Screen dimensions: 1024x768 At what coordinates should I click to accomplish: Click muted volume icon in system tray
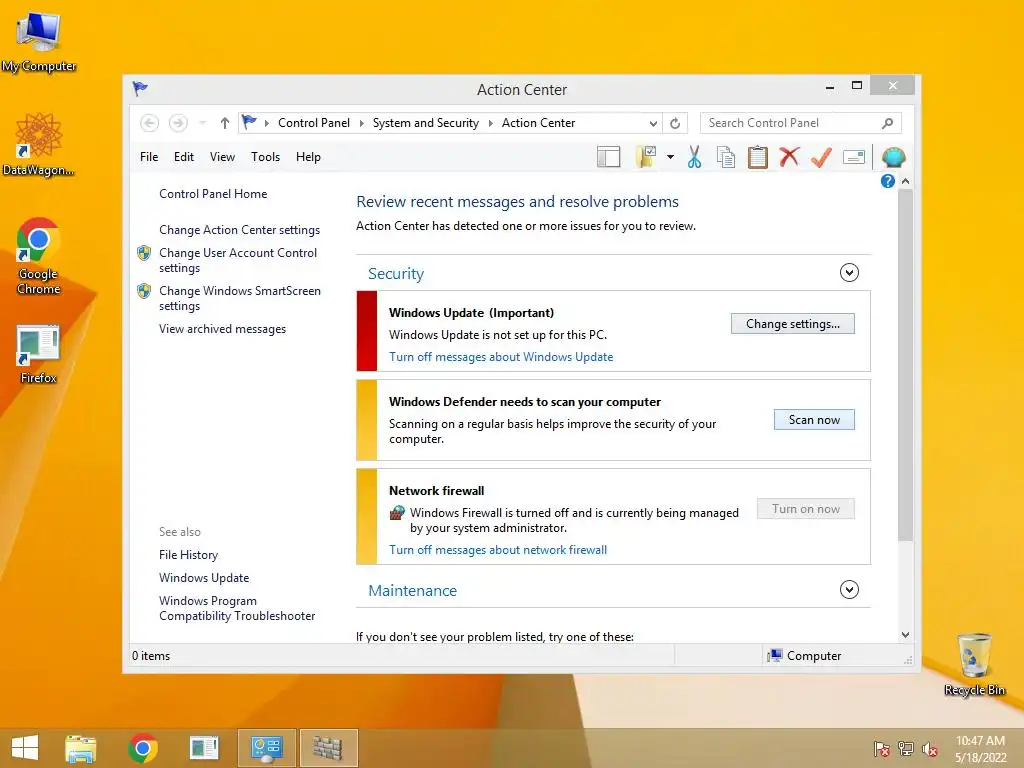pyautogui.click(x=930, y=749)
